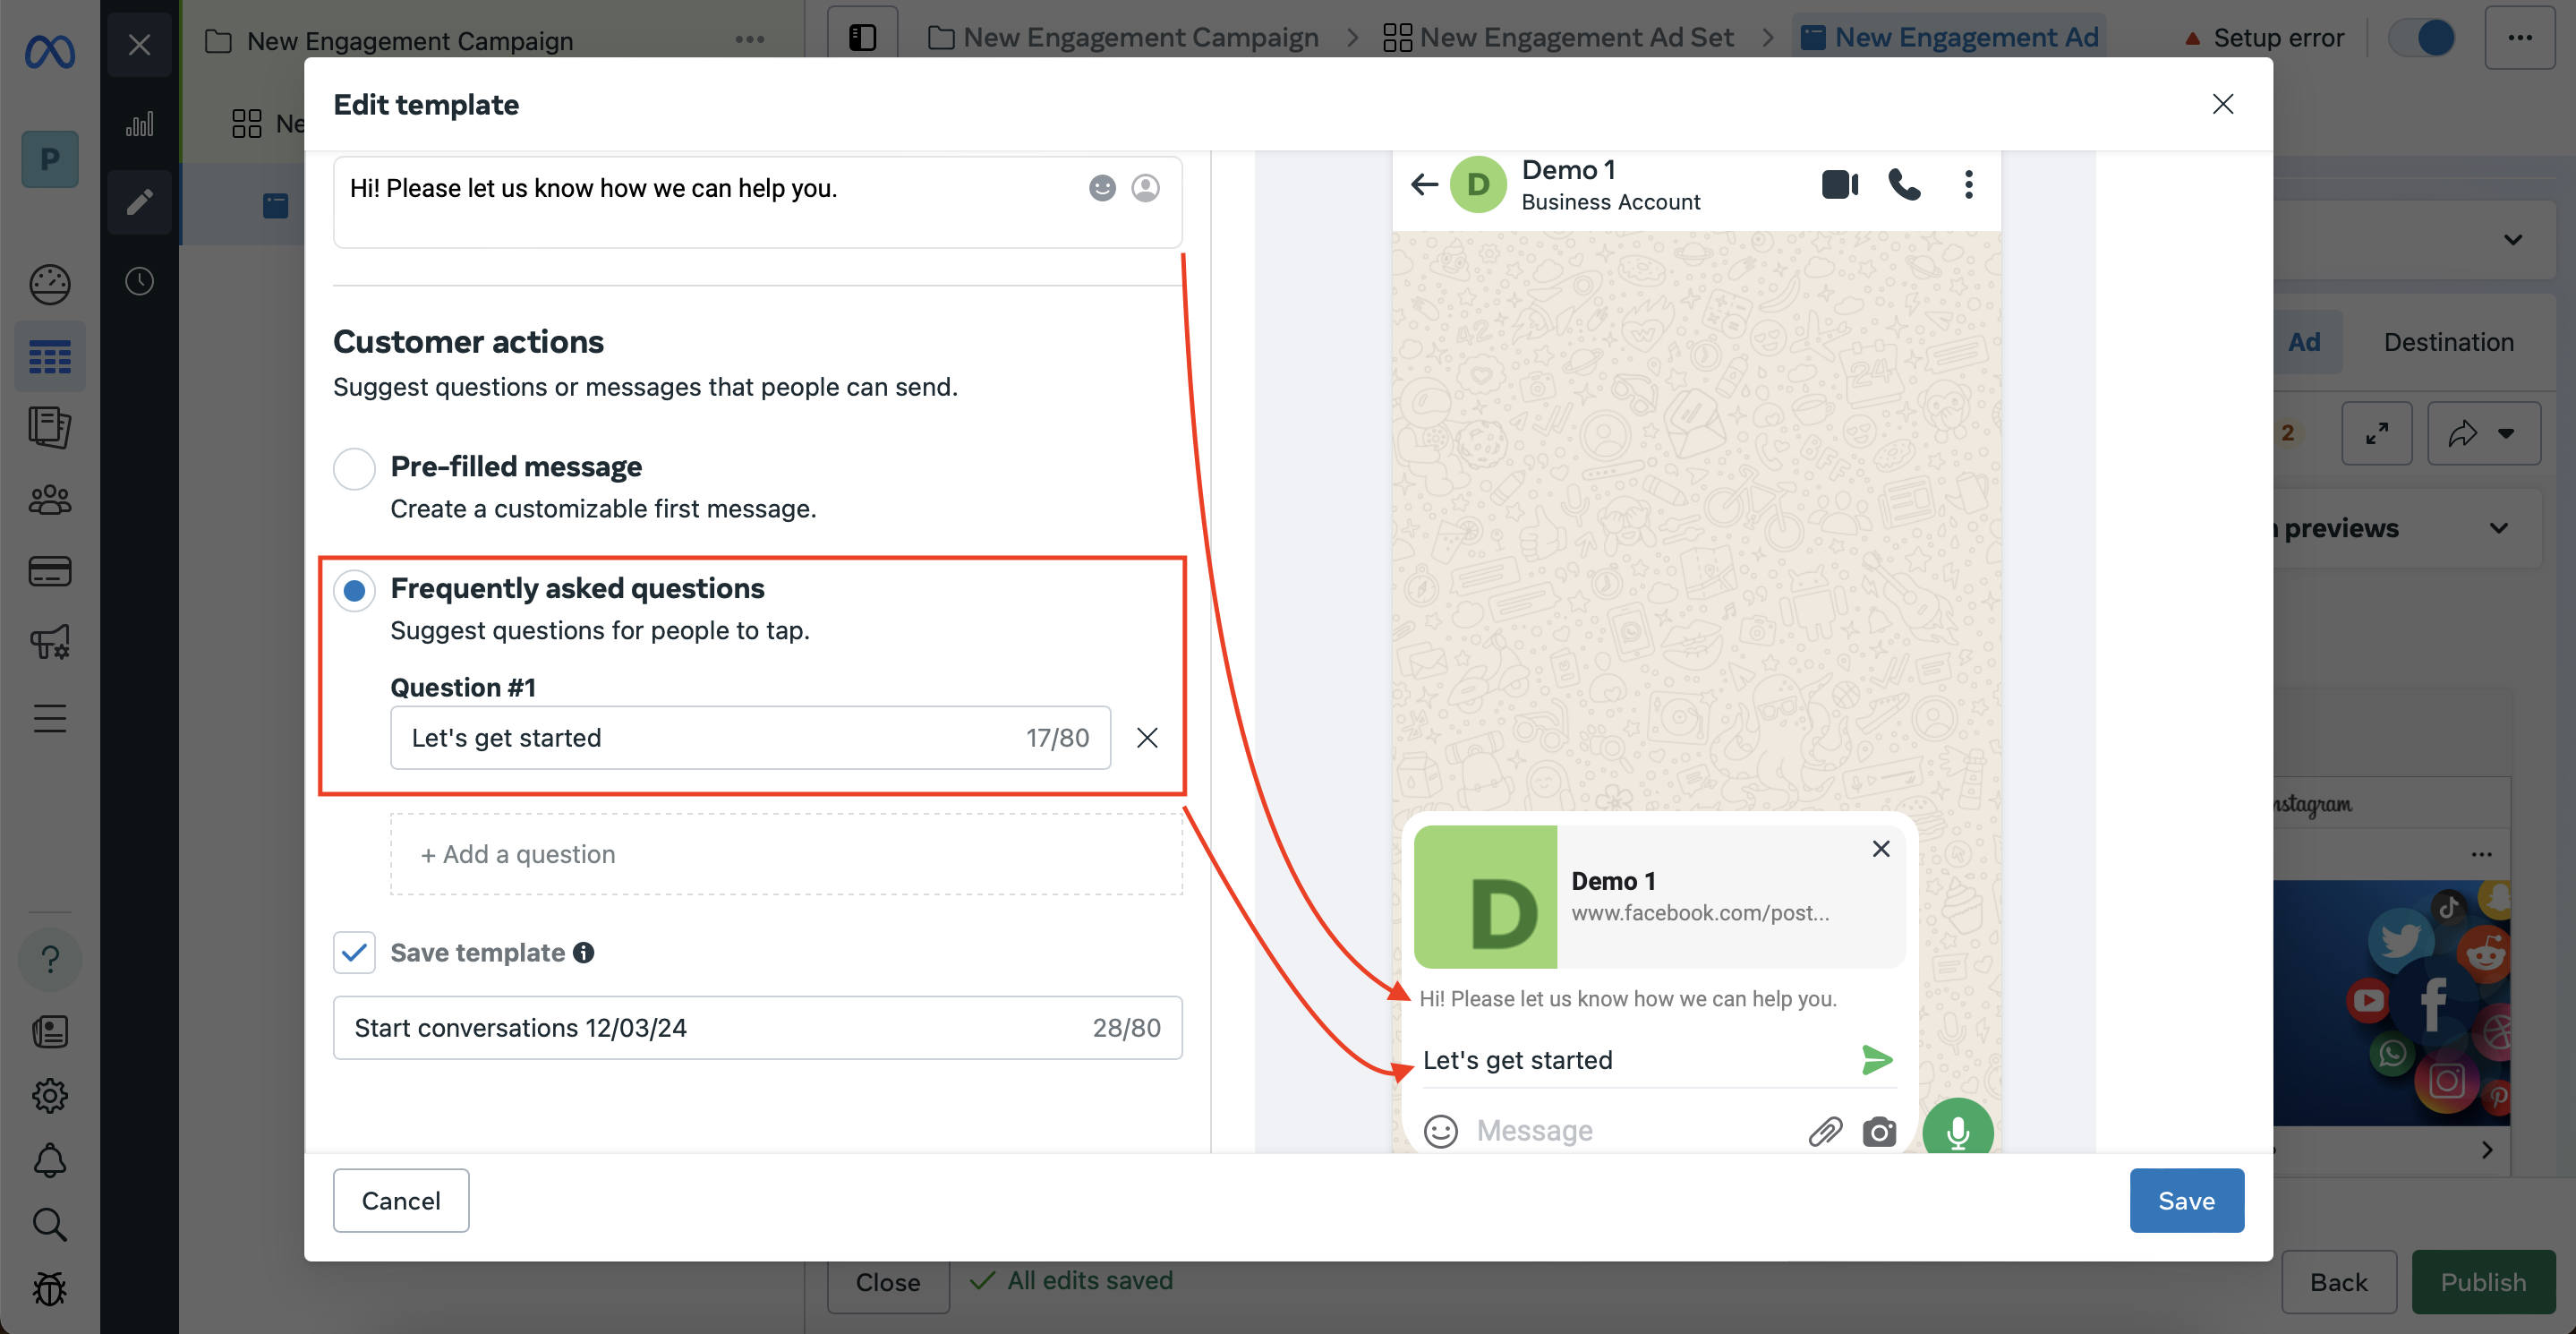Open Campaigns table grid icon
Viewport: 2576px width, 1334px height.
pyautogui.click(x=49, y=356)
